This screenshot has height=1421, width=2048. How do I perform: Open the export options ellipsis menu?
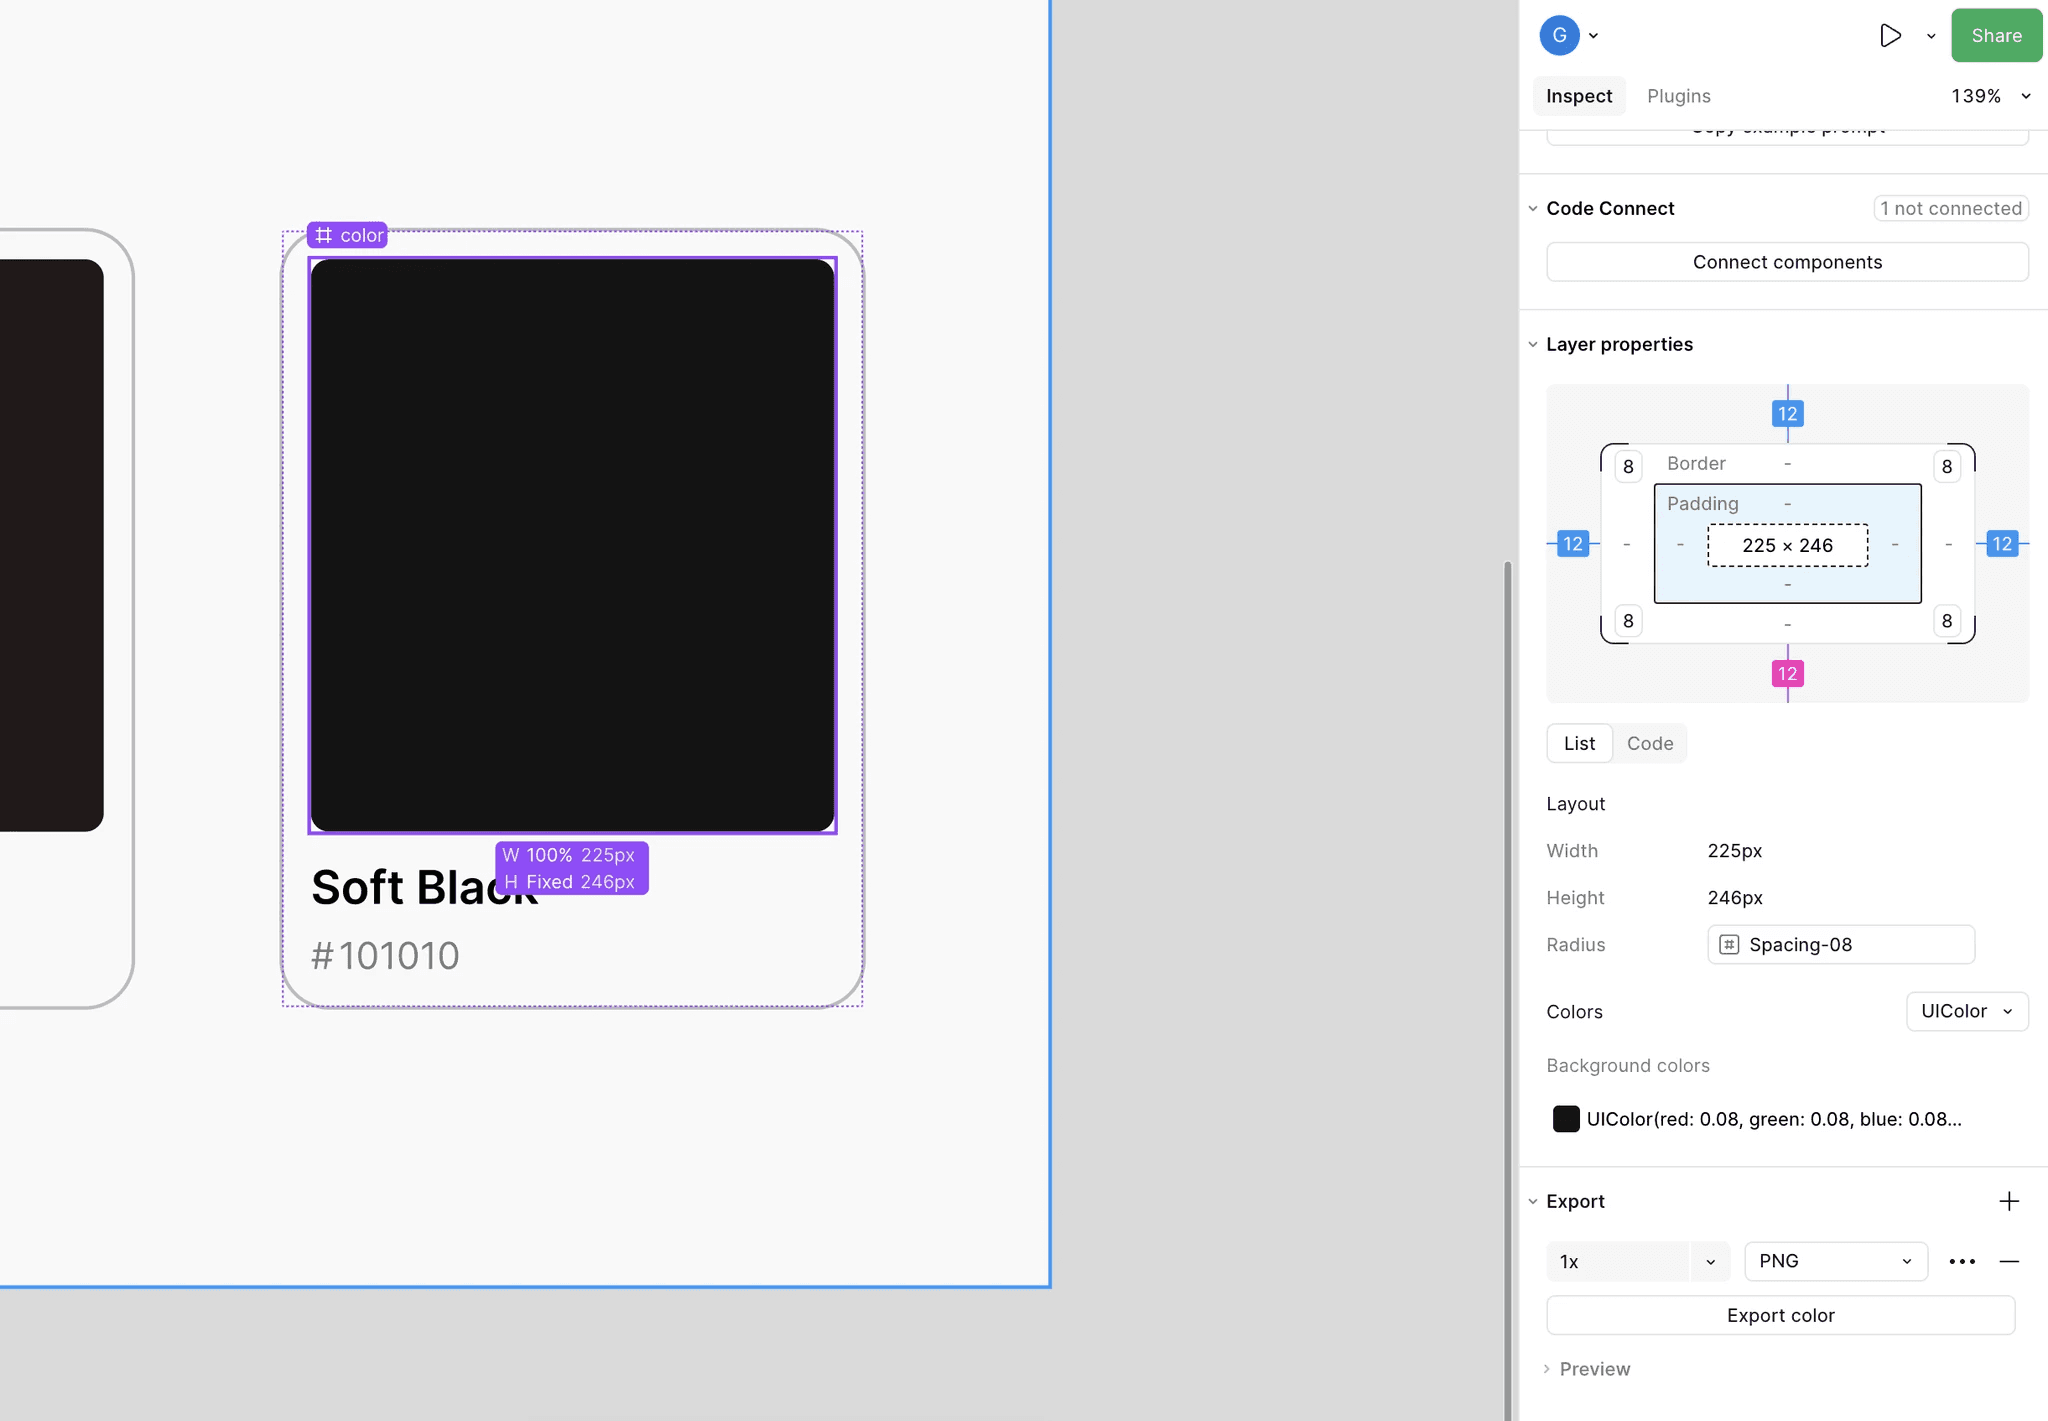(1962, 1262)
